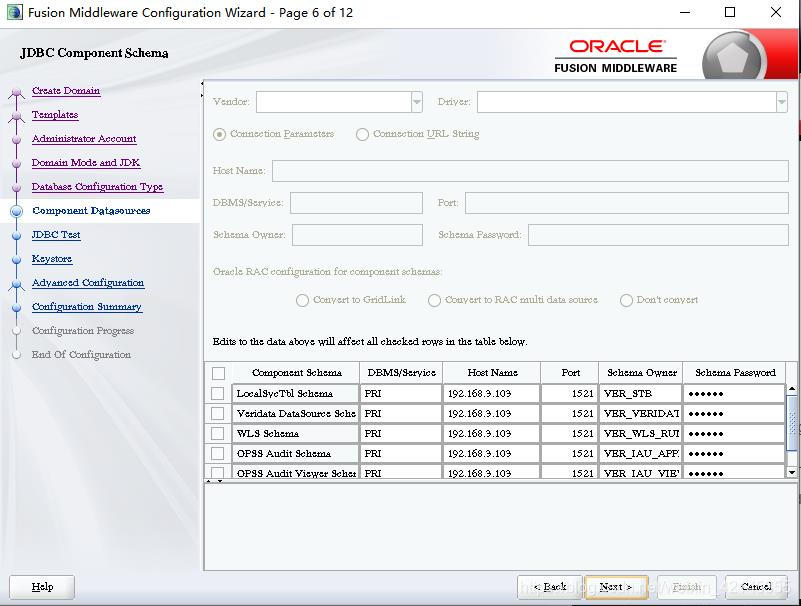
Task: Click the table scrollbar down arrow
Action: pos(792,473)
